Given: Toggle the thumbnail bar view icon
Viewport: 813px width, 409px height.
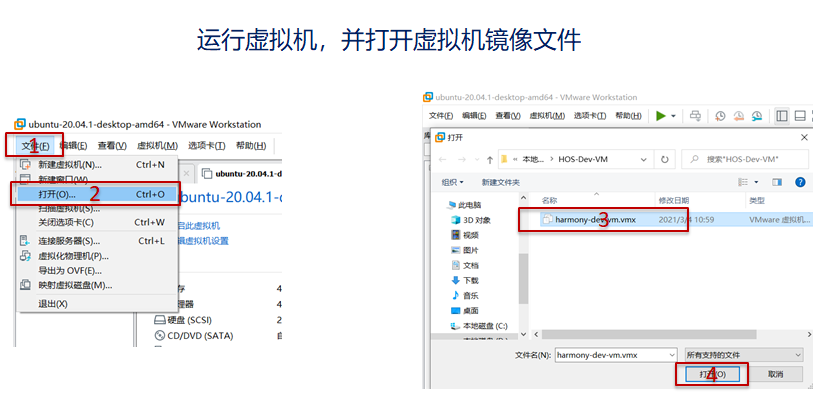Looking at the screenshot, I should pyautogui.click(x=800, y=116).
